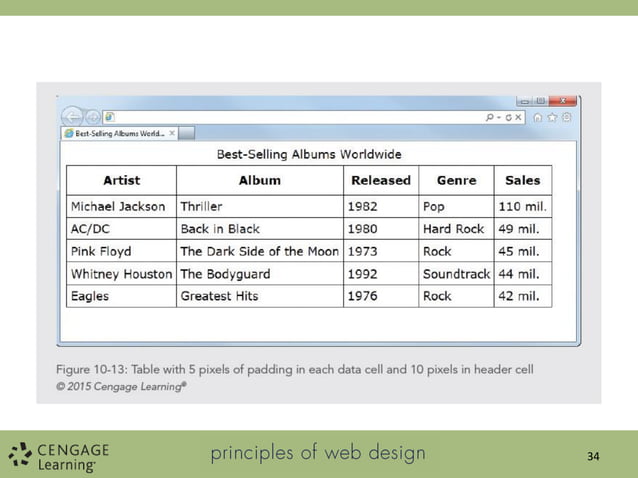
Task: Click the Cengage Learning logo
Action: (x=59, y=457)
